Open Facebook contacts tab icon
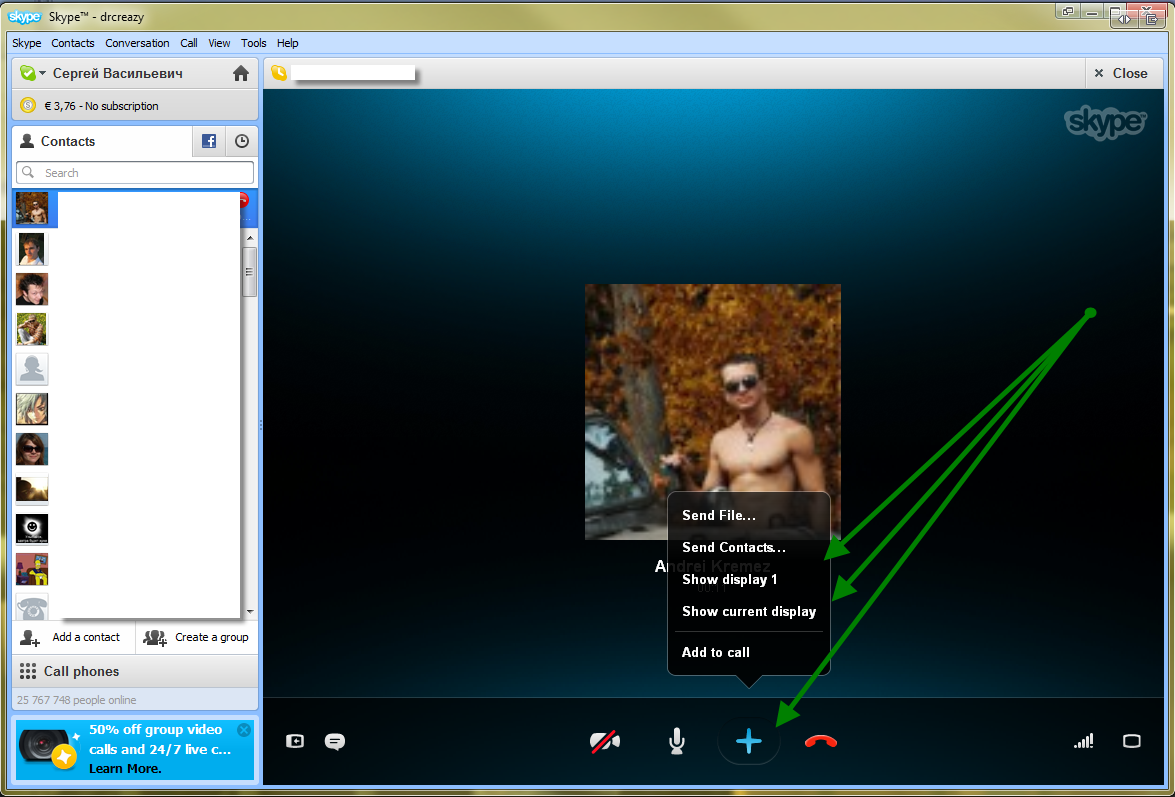The image size is (1175, 797). point(208,141)
